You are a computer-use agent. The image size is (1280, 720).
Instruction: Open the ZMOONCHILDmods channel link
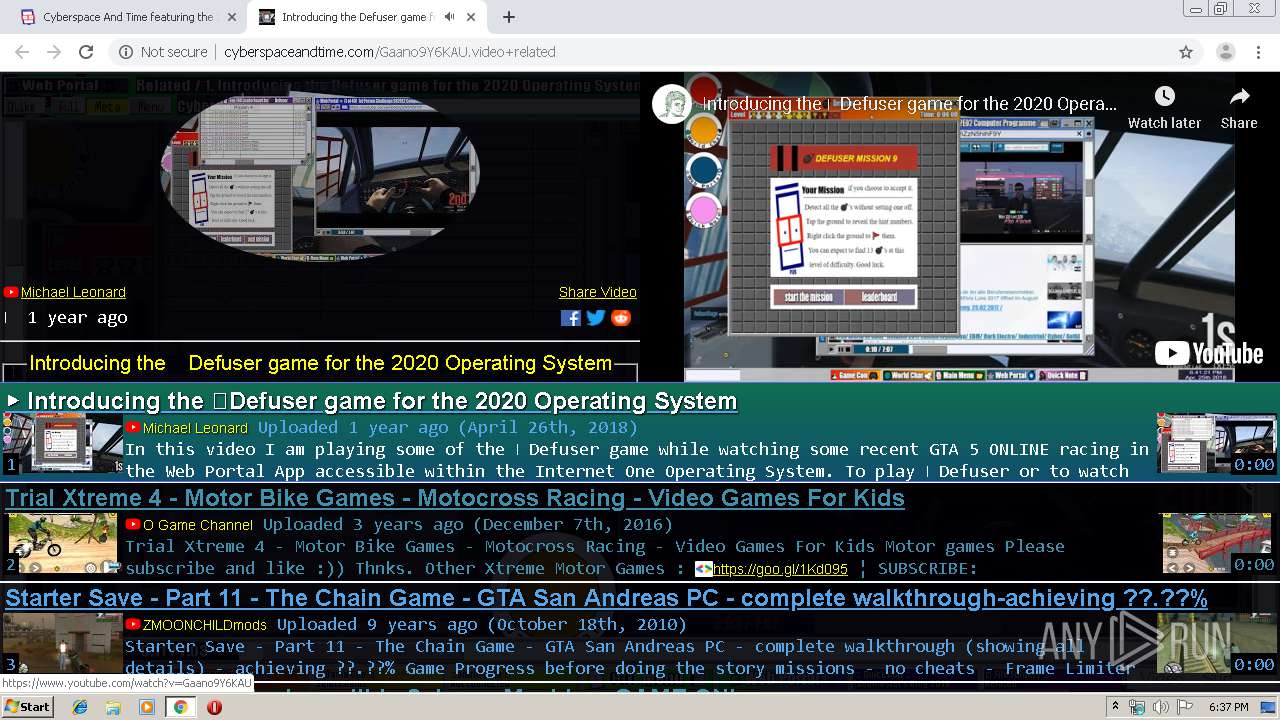[x=205, y=625]
